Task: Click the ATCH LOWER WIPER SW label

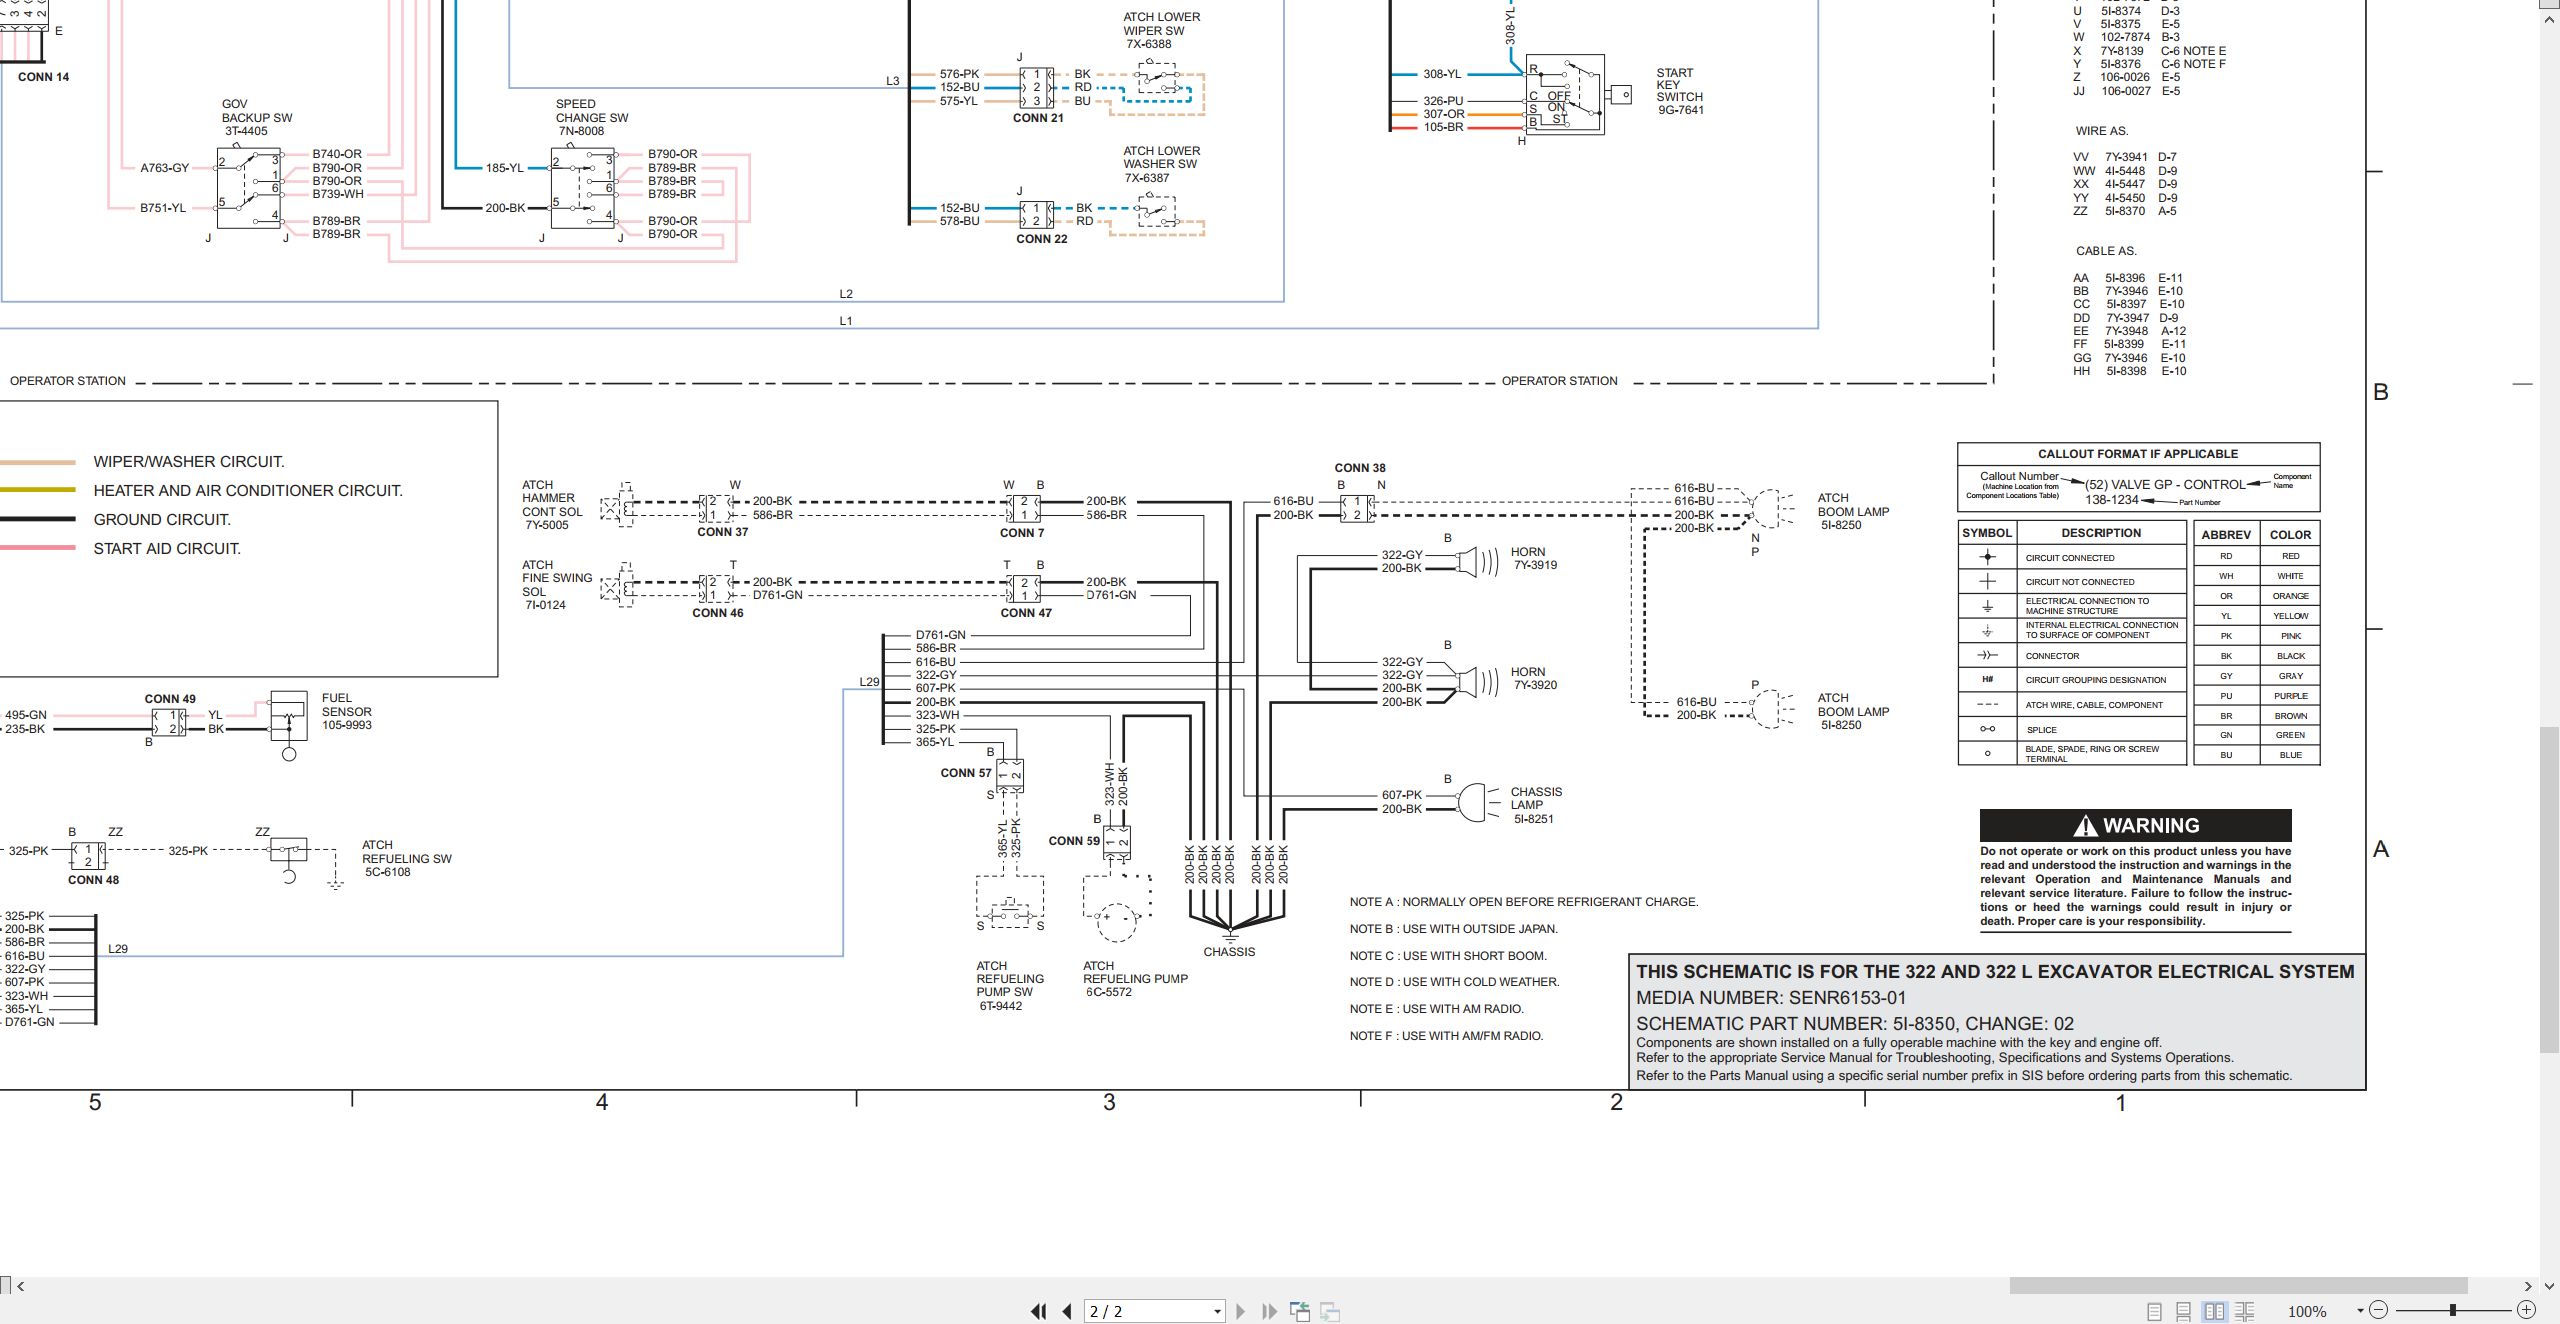Action: (x=1161, y=30)
